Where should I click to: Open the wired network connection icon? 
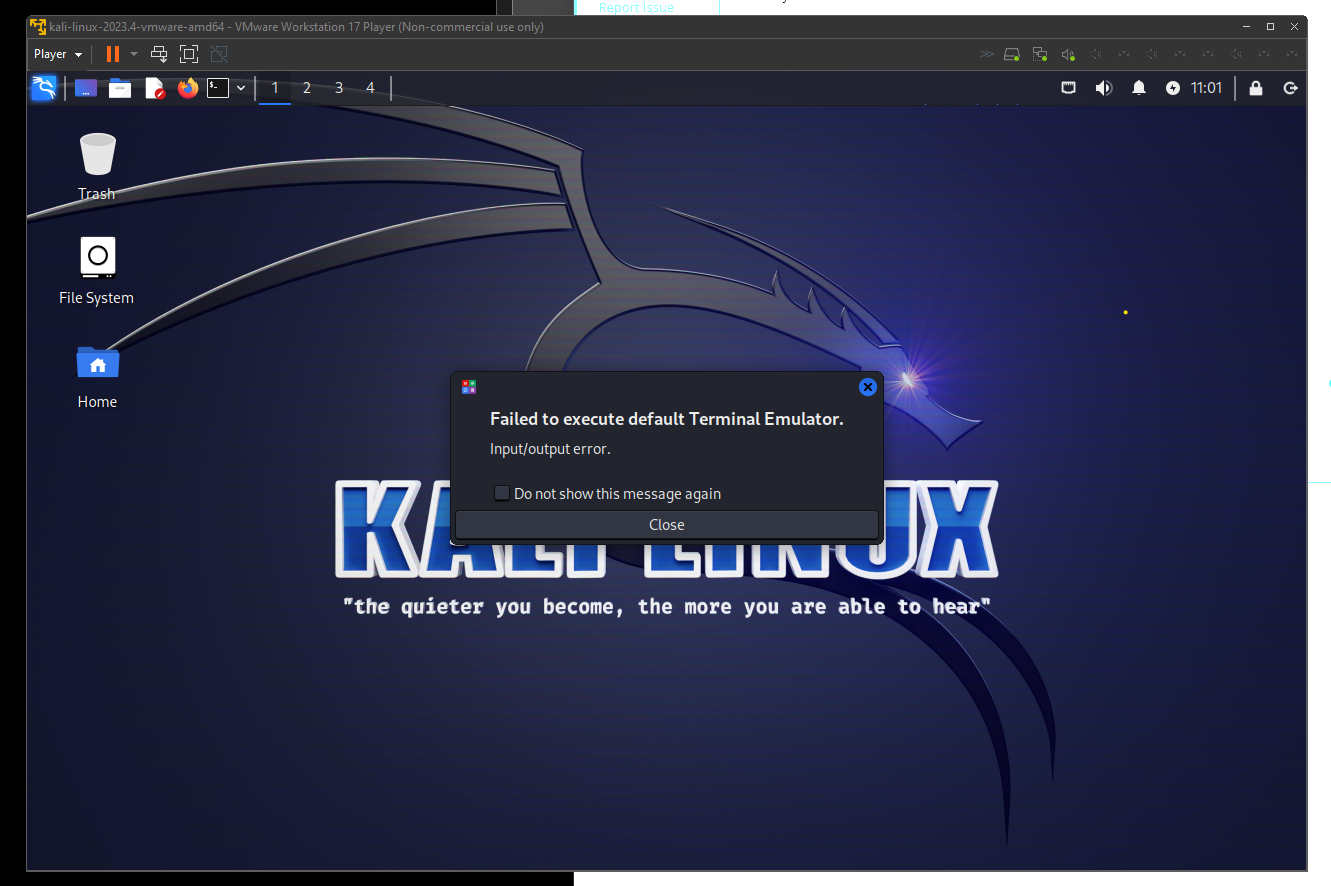(x=1068, y=88)
